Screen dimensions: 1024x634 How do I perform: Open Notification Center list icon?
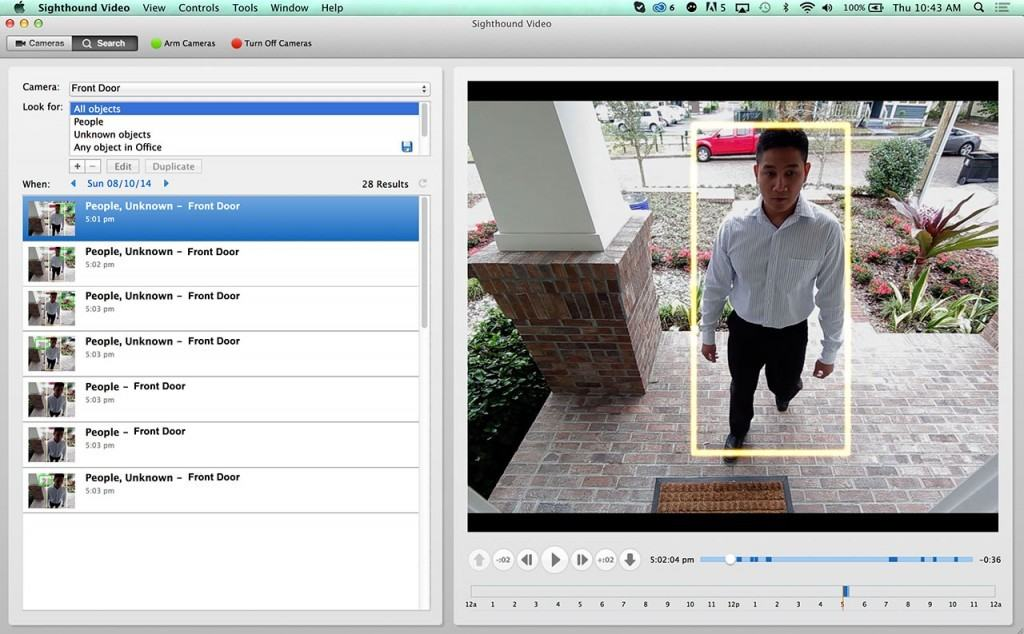[x=1001, y=8]
